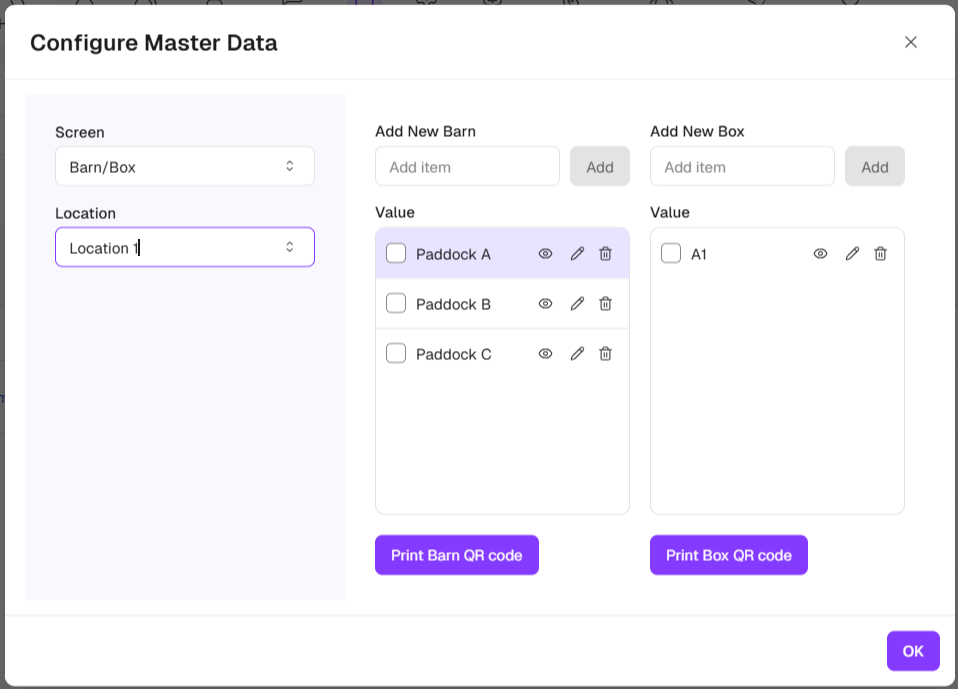The height and width of the screenshot is (689, 958).
Task: Delete Paddock A using trash icon
Action: coord(605,254)
